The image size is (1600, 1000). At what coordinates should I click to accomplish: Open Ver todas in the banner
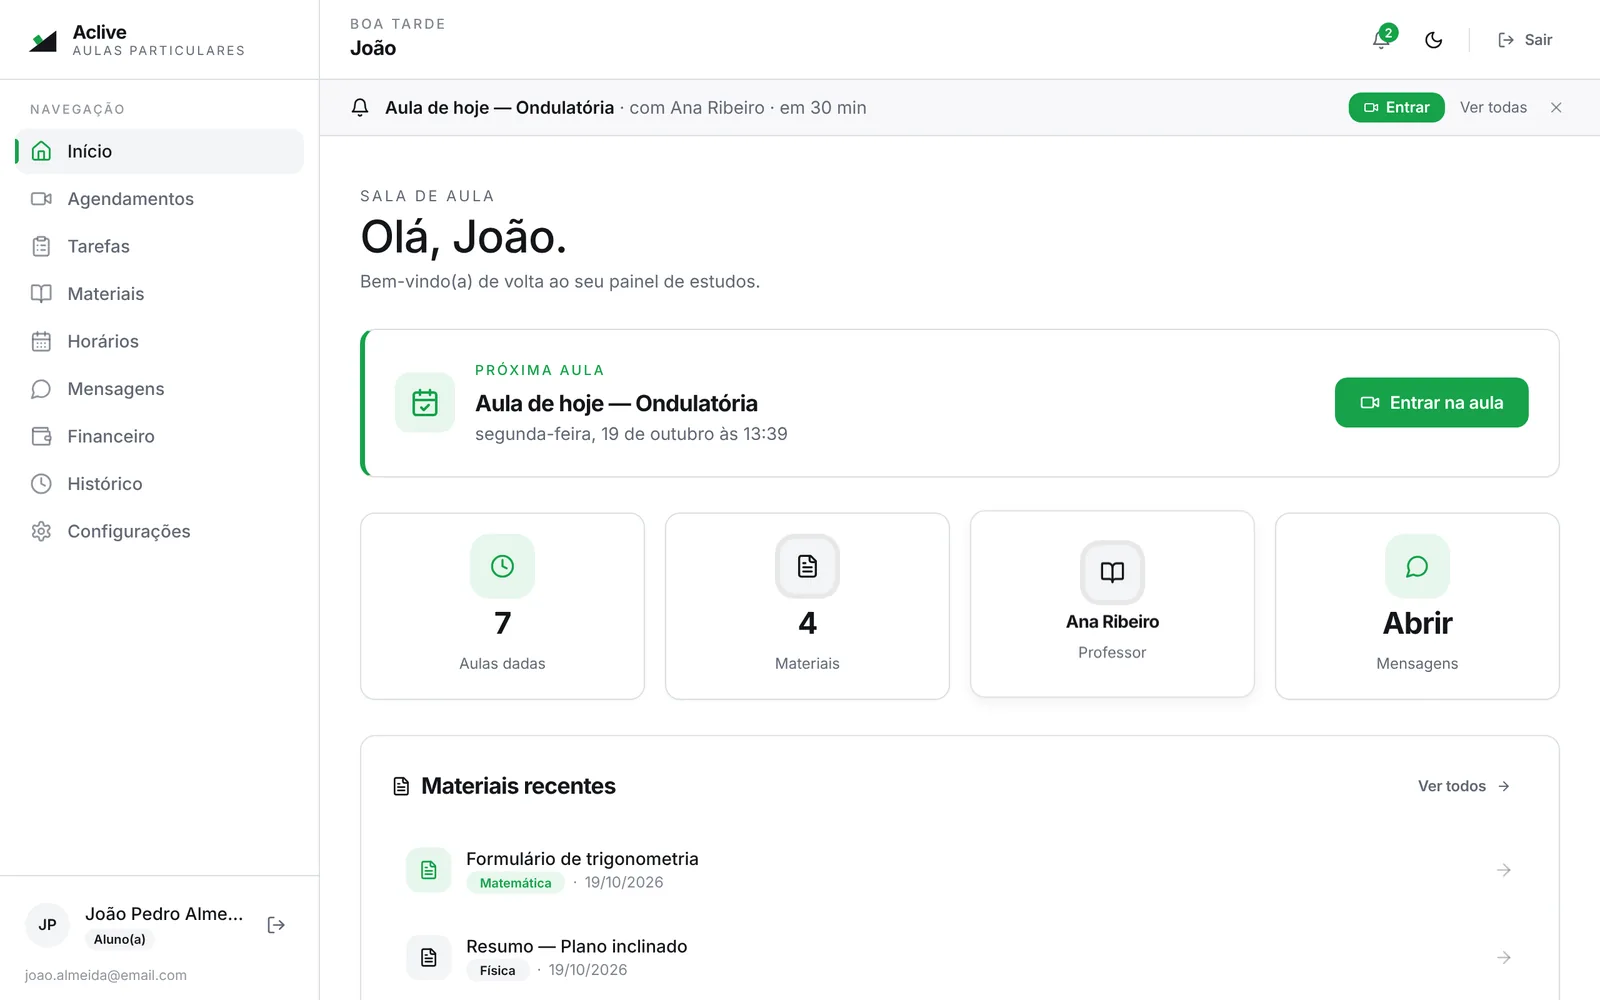click(x=1493, y=107)
